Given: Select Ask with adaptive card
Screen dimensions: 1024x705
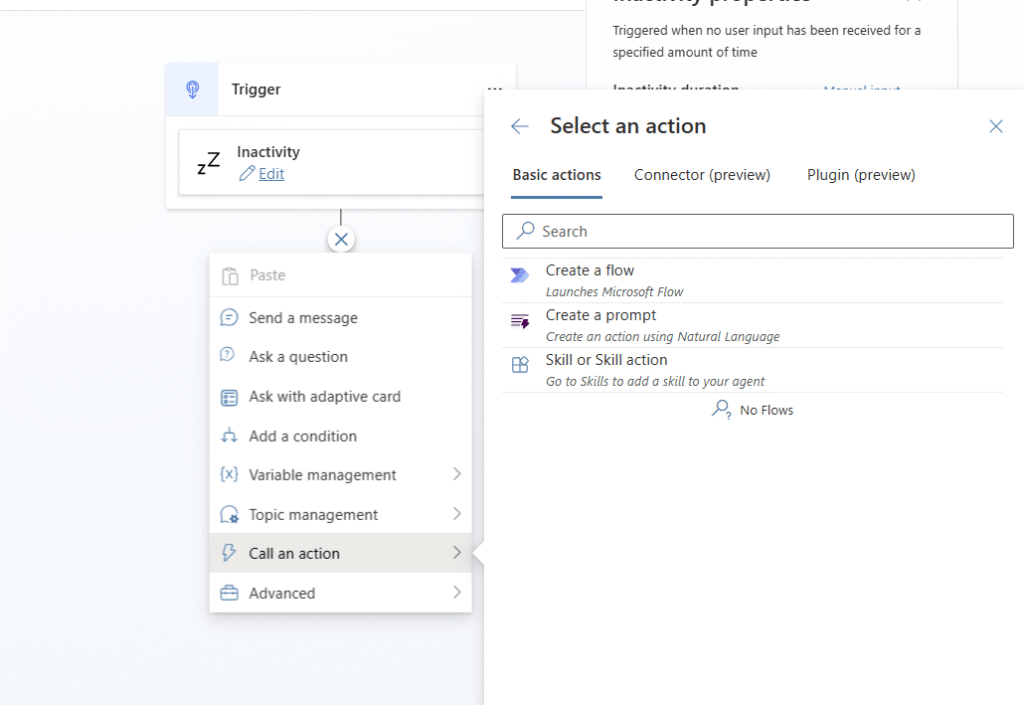Looking at the screenshot, I should click(340, 397).
